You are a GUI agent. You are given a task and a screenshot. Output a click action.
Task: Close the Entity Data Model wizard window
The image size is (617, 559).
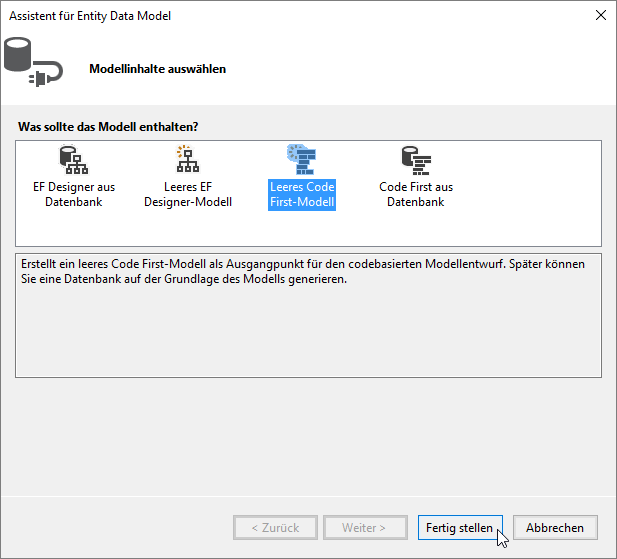point(600,15)
